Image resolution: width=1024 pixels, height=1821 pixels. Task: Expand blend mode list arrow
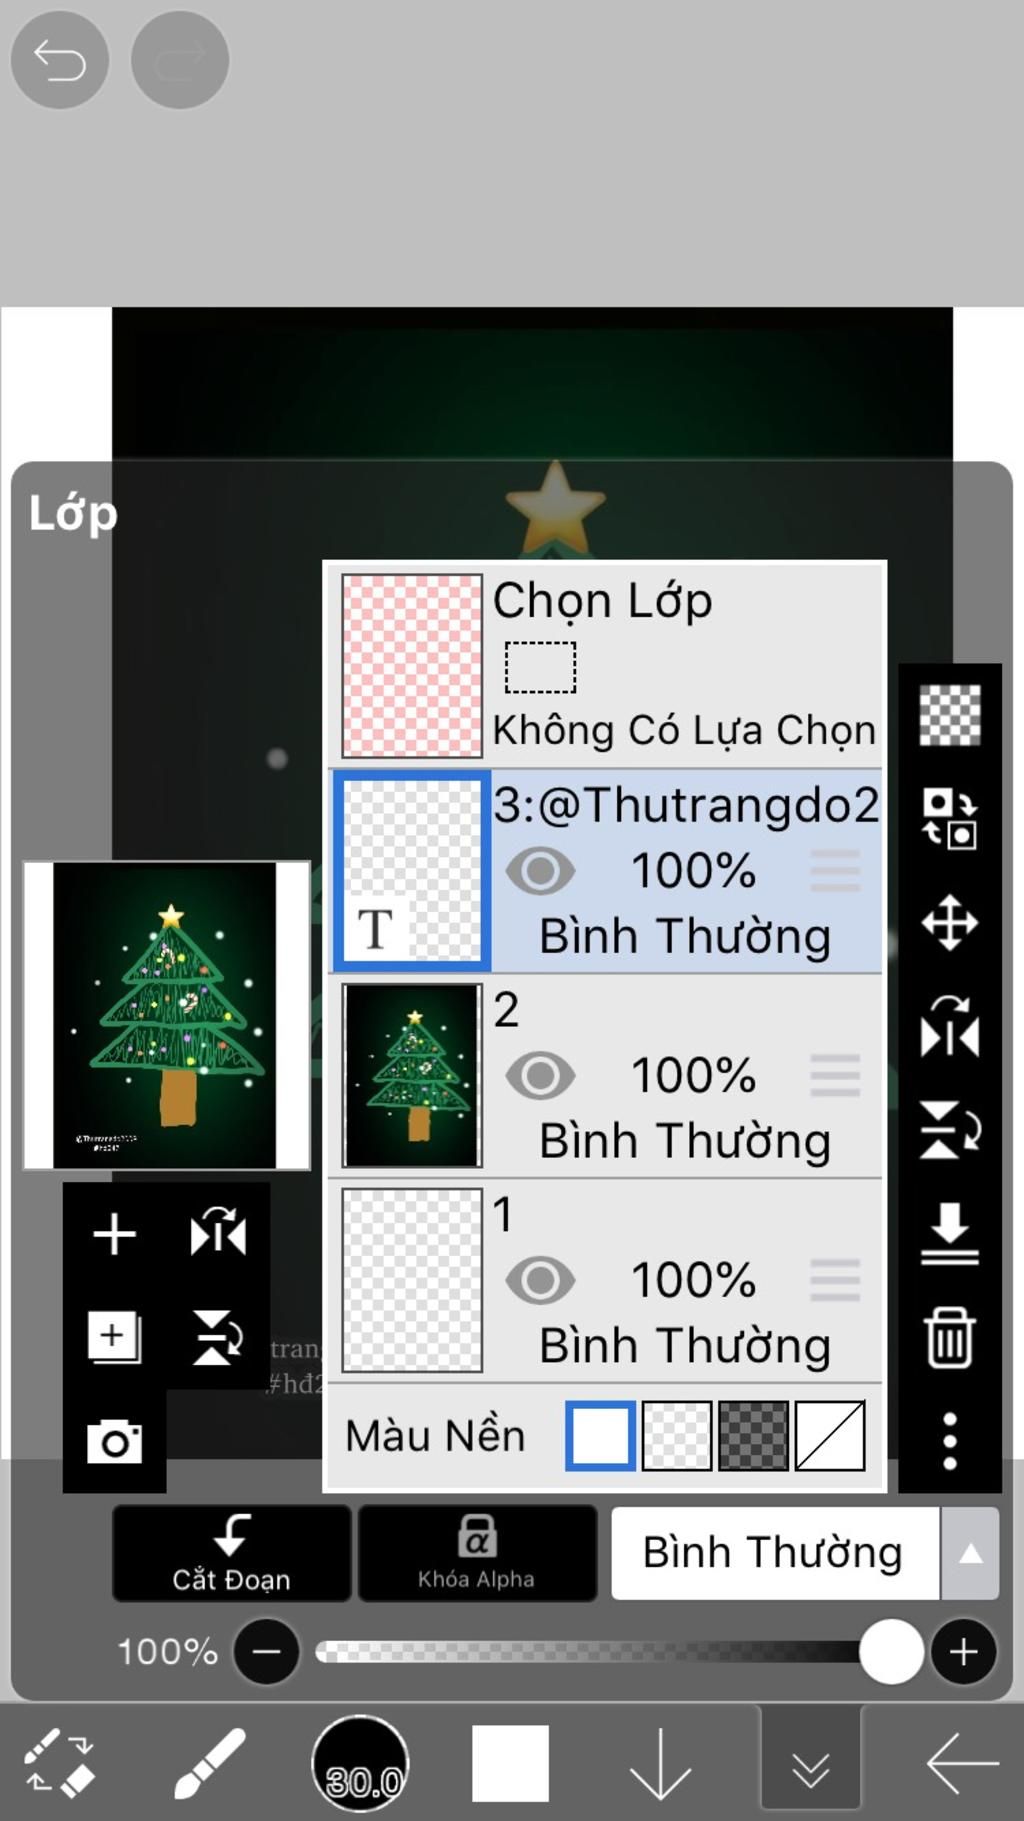970,1553
